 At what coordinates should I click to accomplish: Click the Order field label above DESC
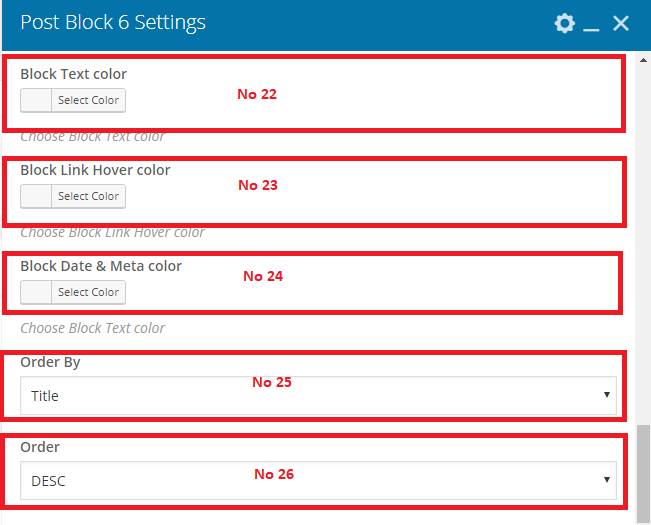click(40, 447)
